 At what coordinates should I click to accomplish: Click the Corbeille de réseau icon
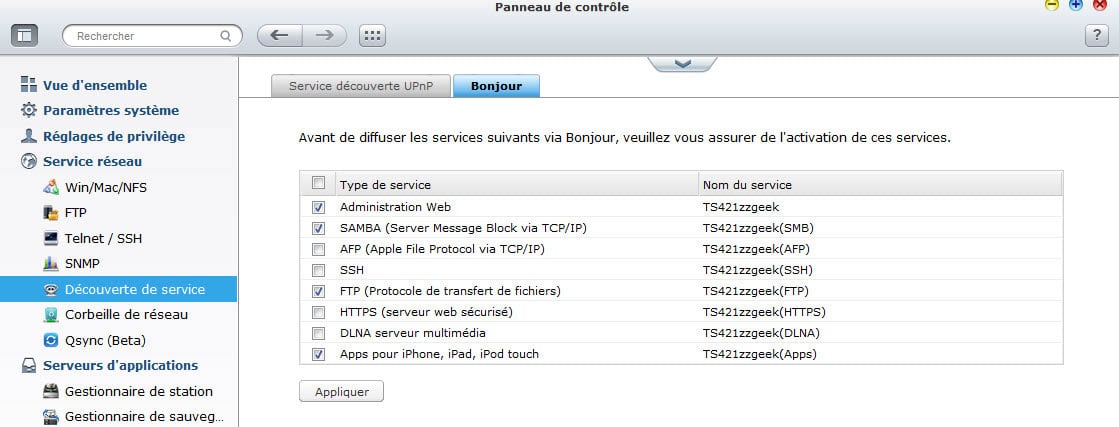[x=51, y=315]
